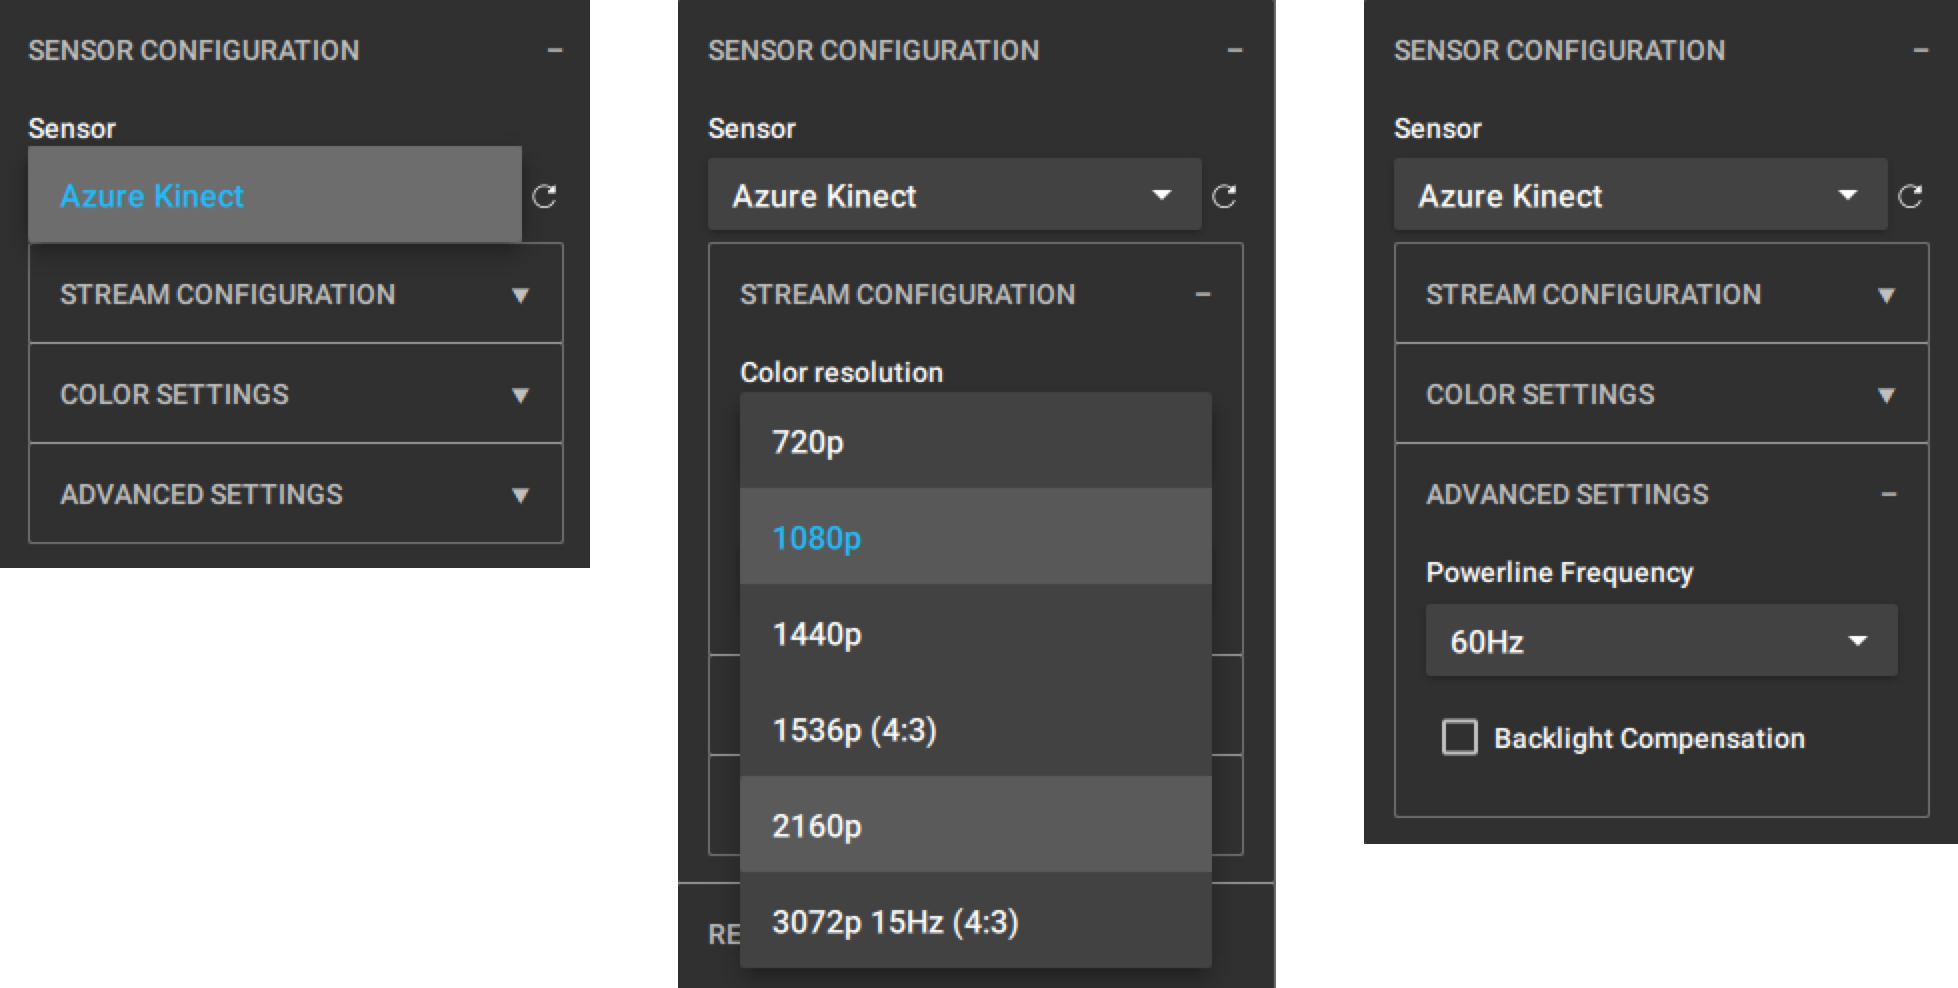Open the Sensor dropdown in the Powerline Frequency panel

(1640, 196)
